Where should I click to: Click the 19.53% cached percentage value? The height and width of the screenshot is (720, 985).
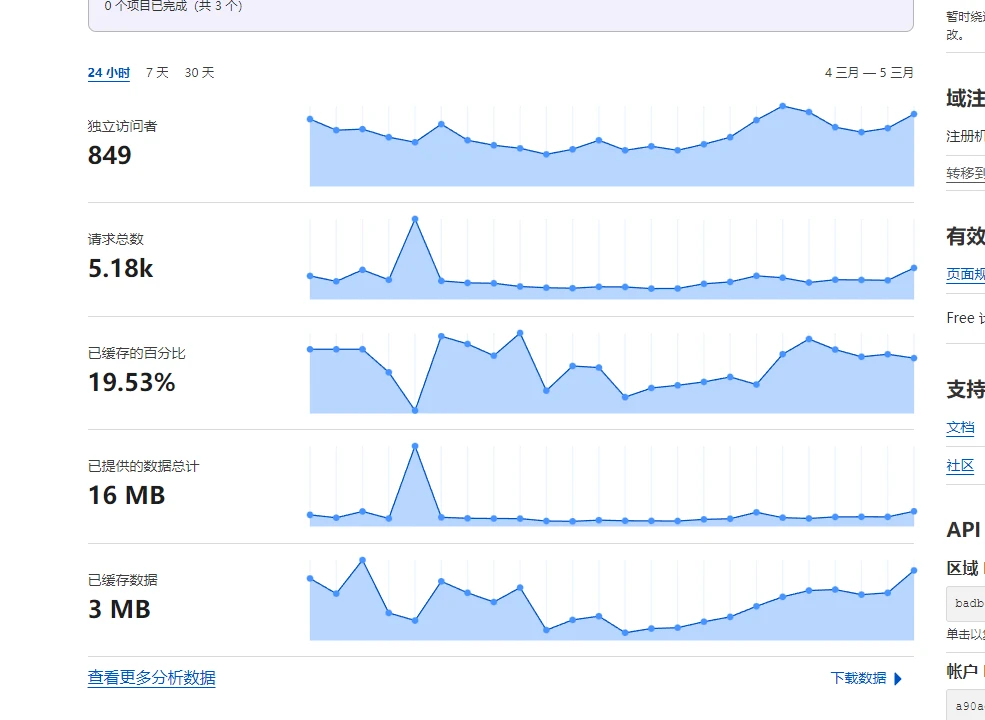pos(131,382)
